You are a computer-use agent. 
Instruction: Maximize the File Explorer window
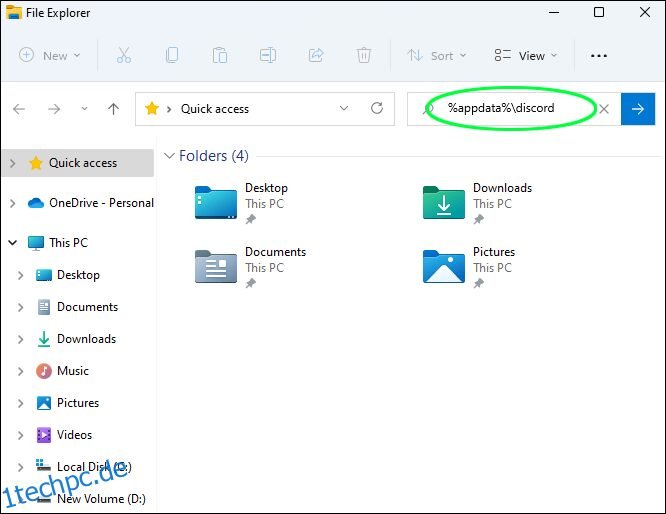tap(598, 12)
